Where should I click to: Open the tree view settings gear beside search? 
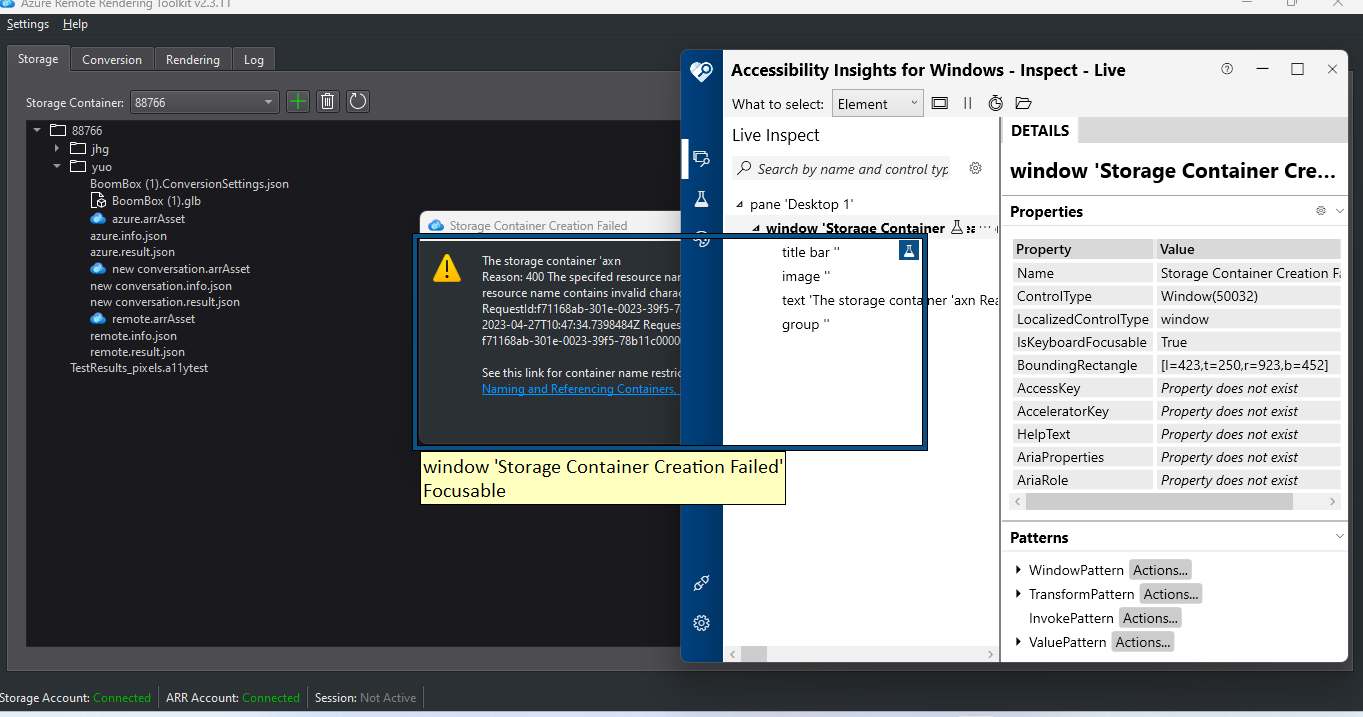[x=976, y=168]
